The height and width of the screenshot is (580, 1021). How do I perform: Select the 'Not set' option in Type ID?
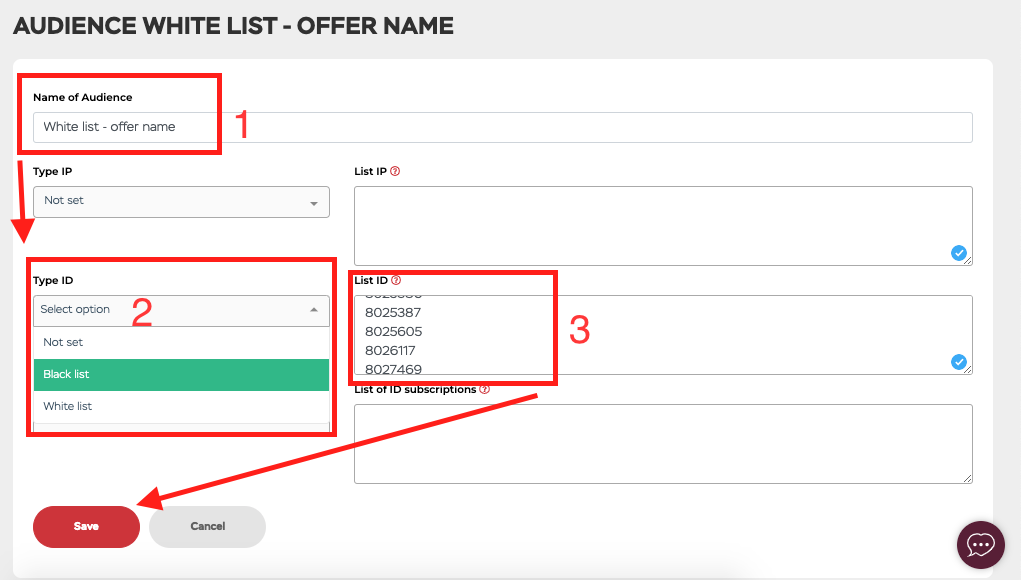pyautogui.click(x=181, y=342)
